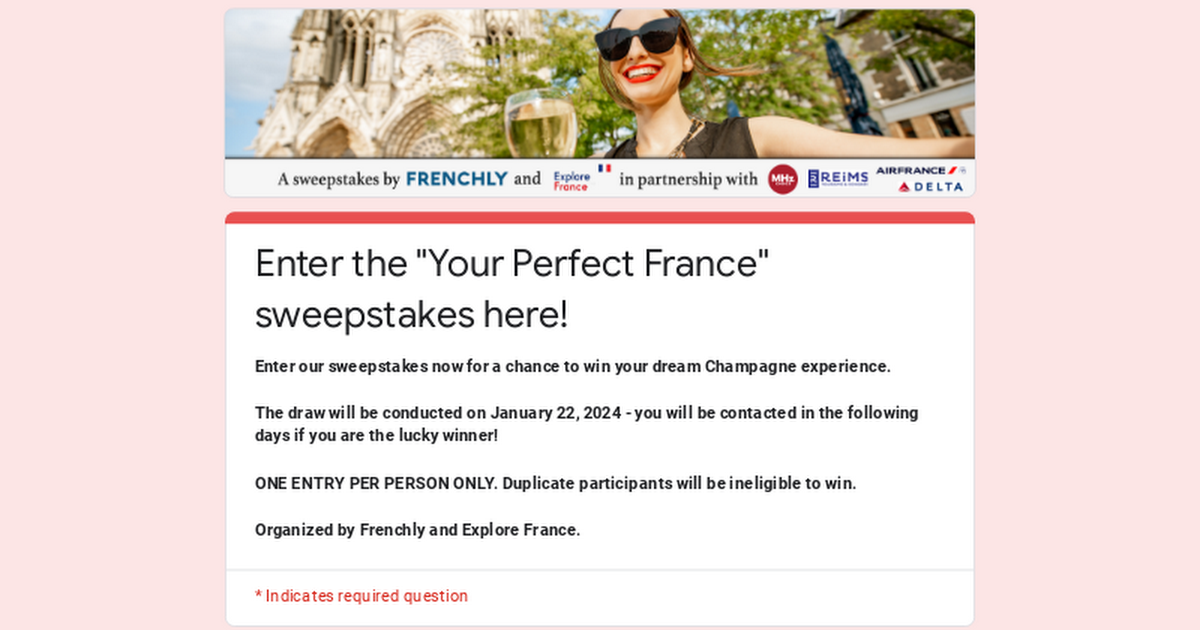Click the Delta logo

tap(930, 186)
